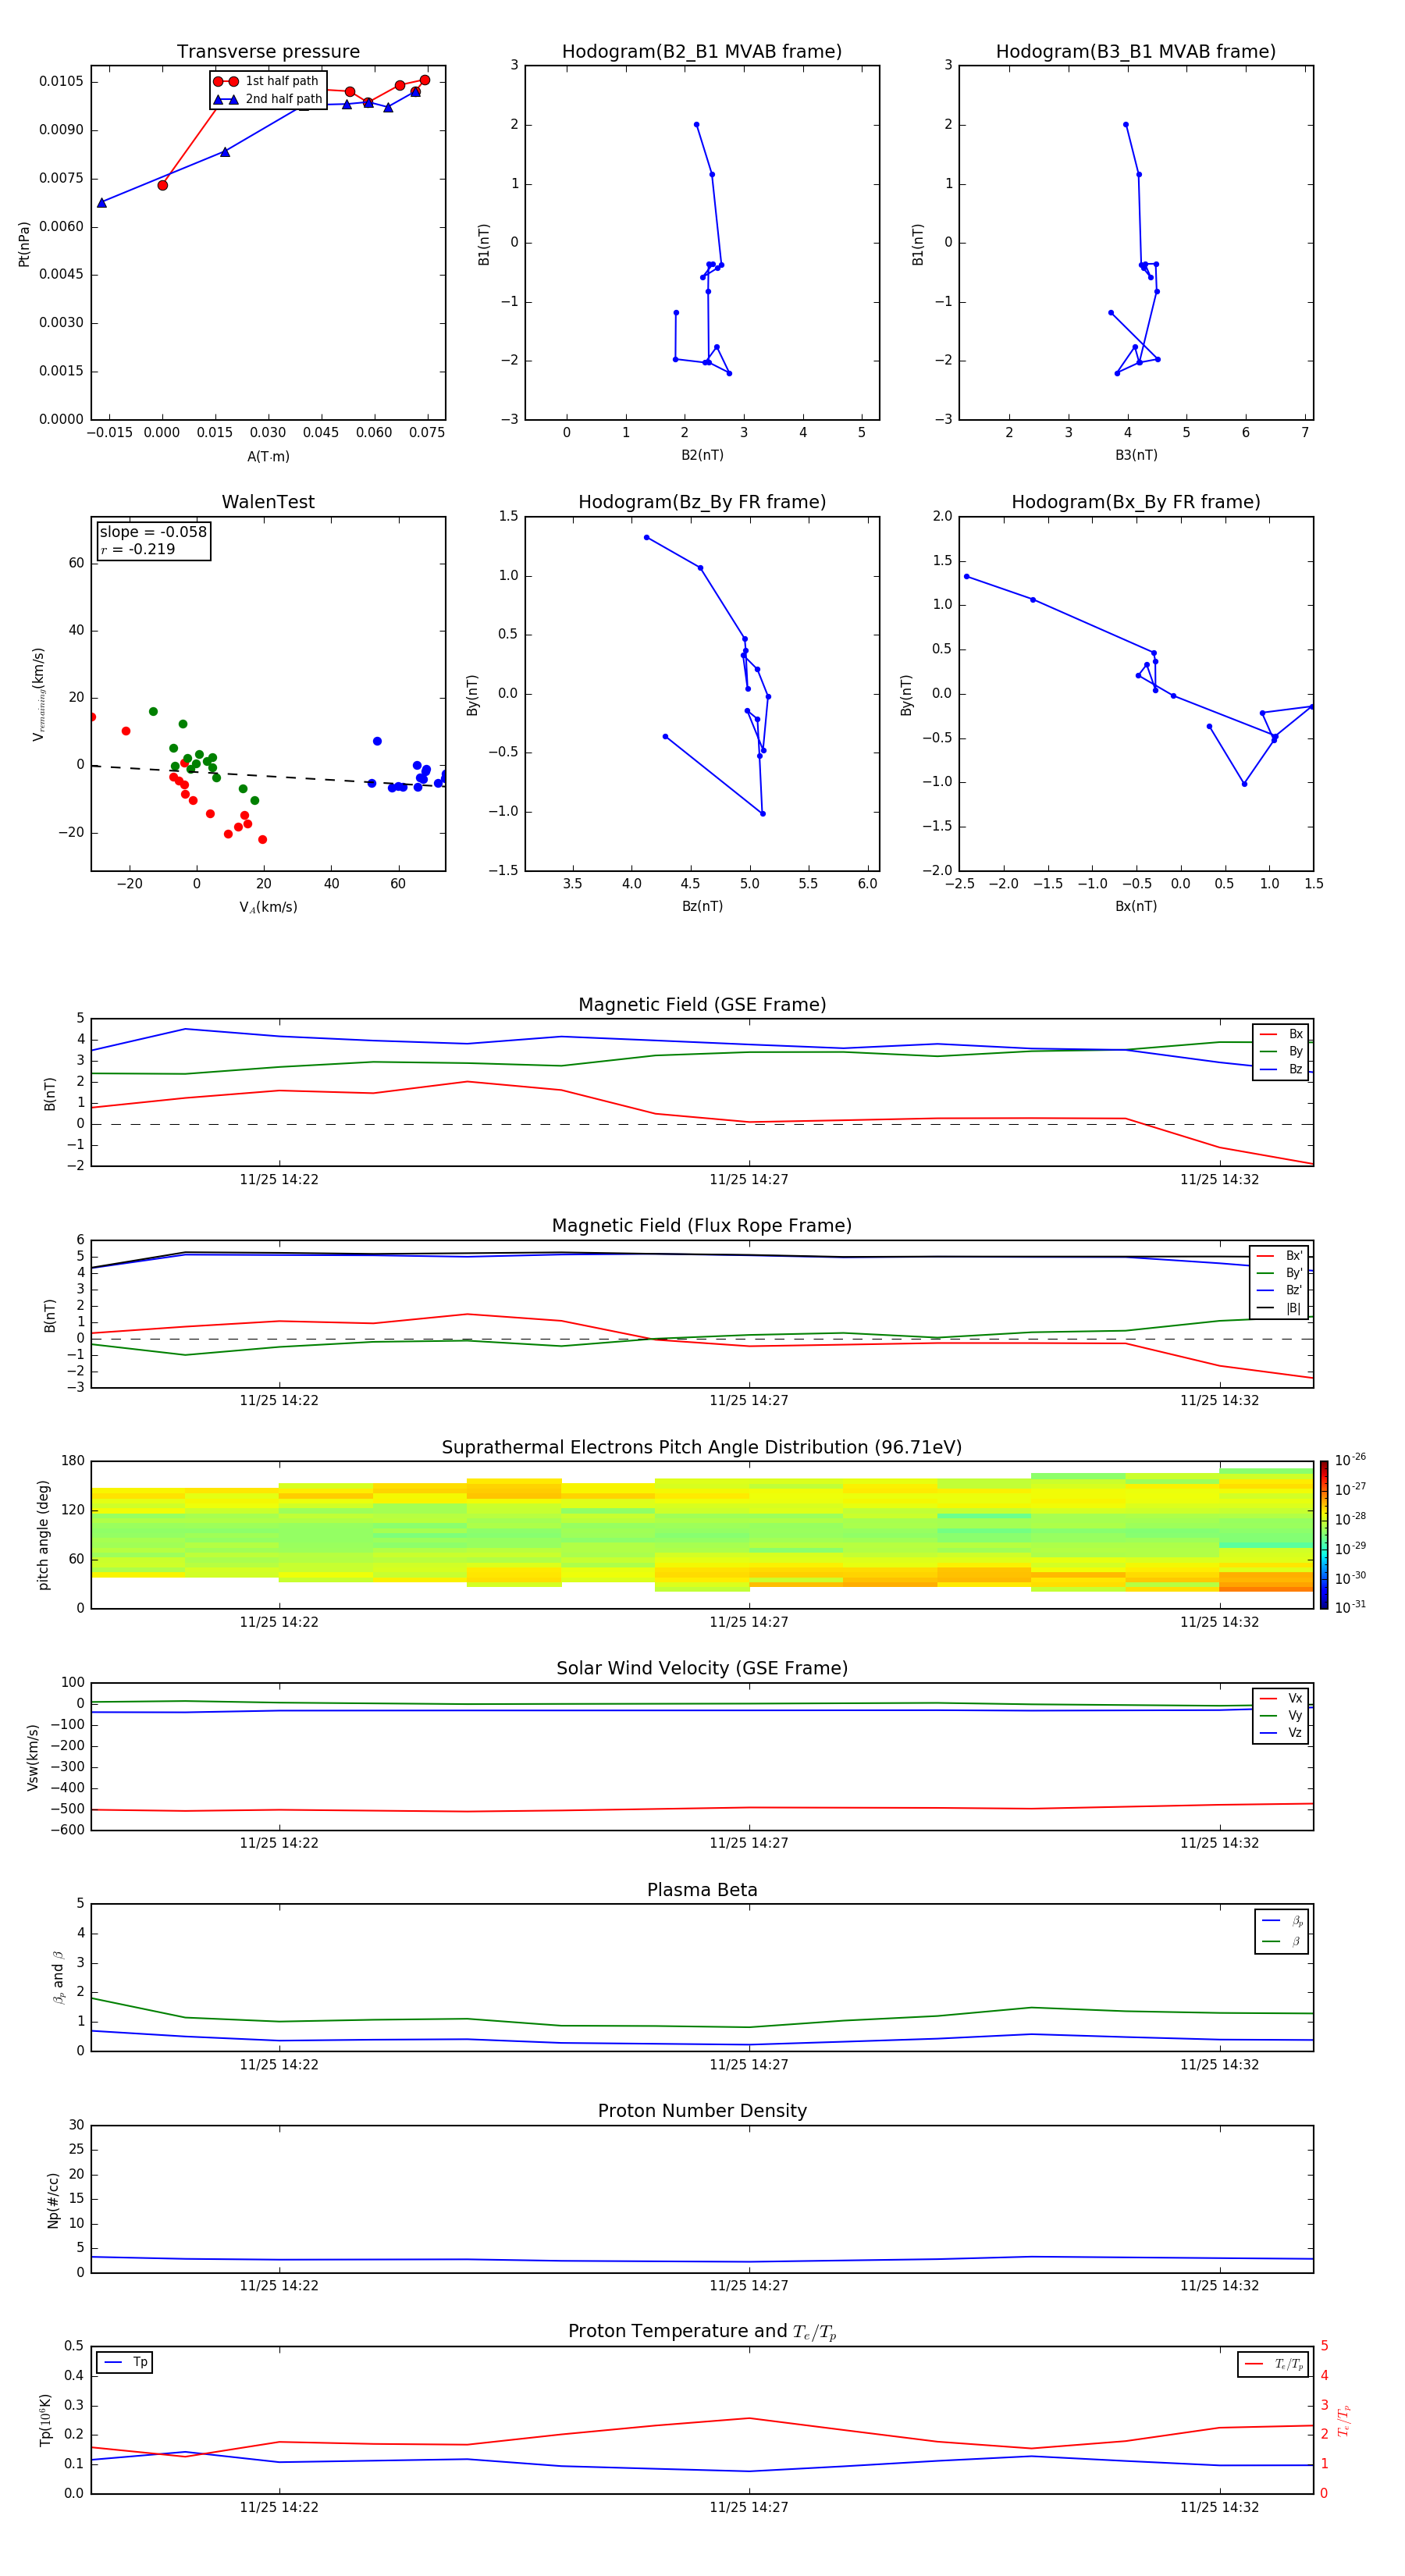This screenshot has width=1405, height=2576.
Task: Click "11/25 14:32" tick under Proton Number Density
Action: (1219, 2285)
